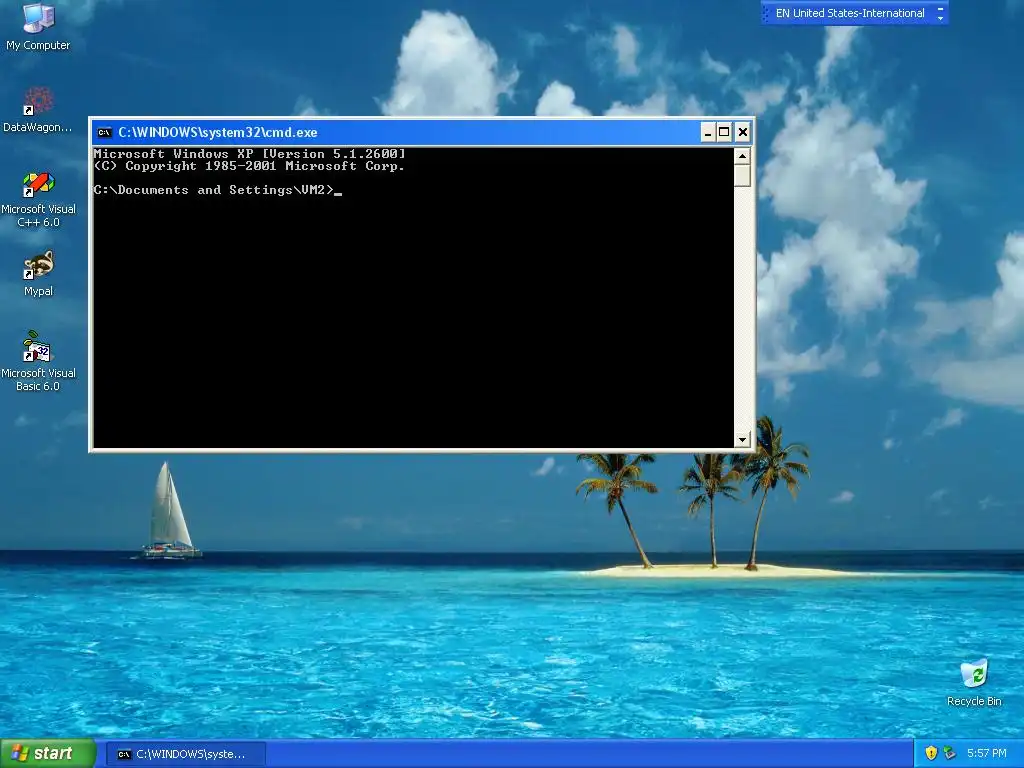Click the cmd scrollbar up arrow
Viewport: 1024px width, 768px height.
coord(742,156)
